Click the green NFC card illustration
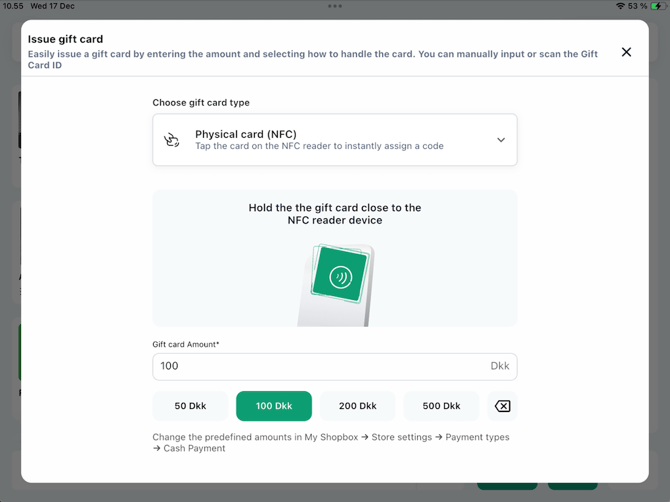This screenshot has height=502, width=670. click(340, 275)
